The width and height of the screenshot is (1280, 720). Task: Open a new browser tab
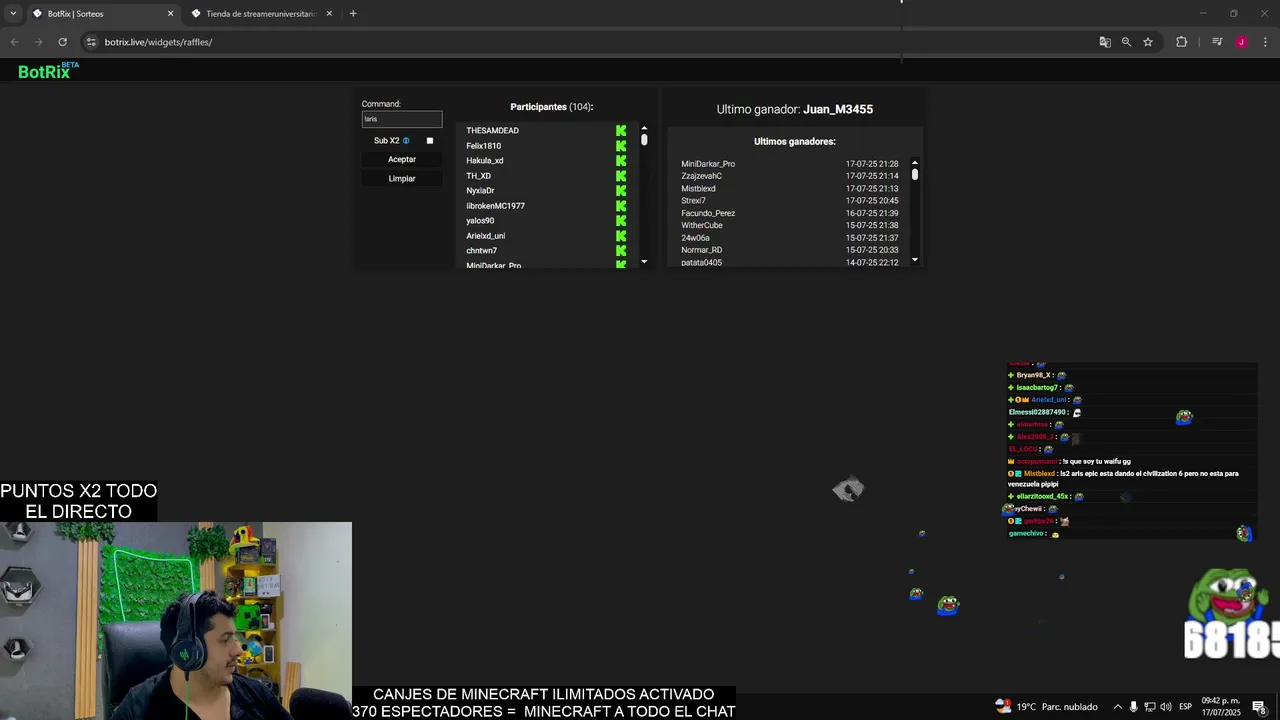click(353, 14)
